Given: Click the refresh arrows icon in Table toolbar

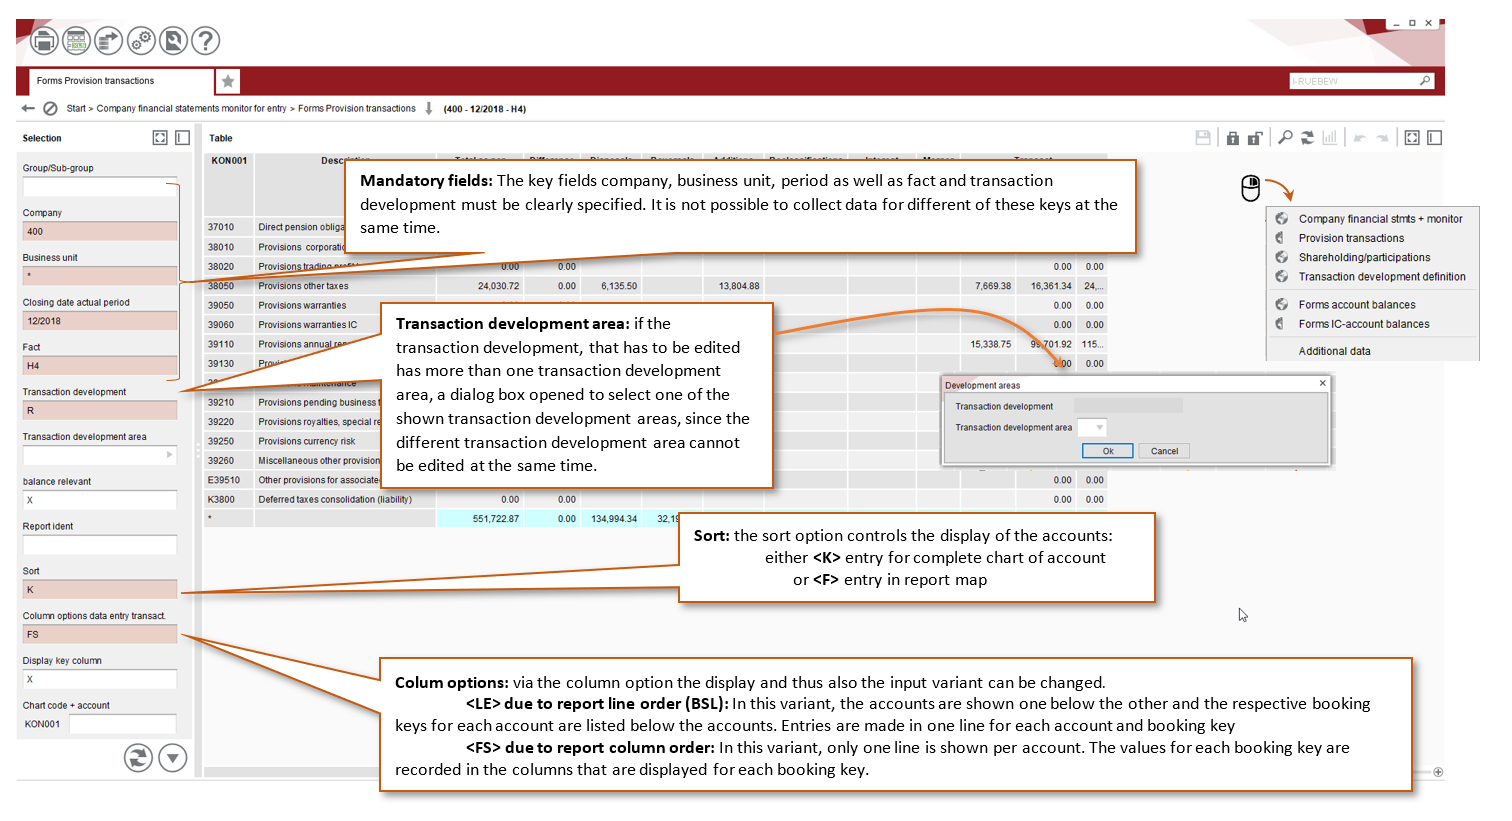Looking at the screenshot, I should tap(1307, 138).
